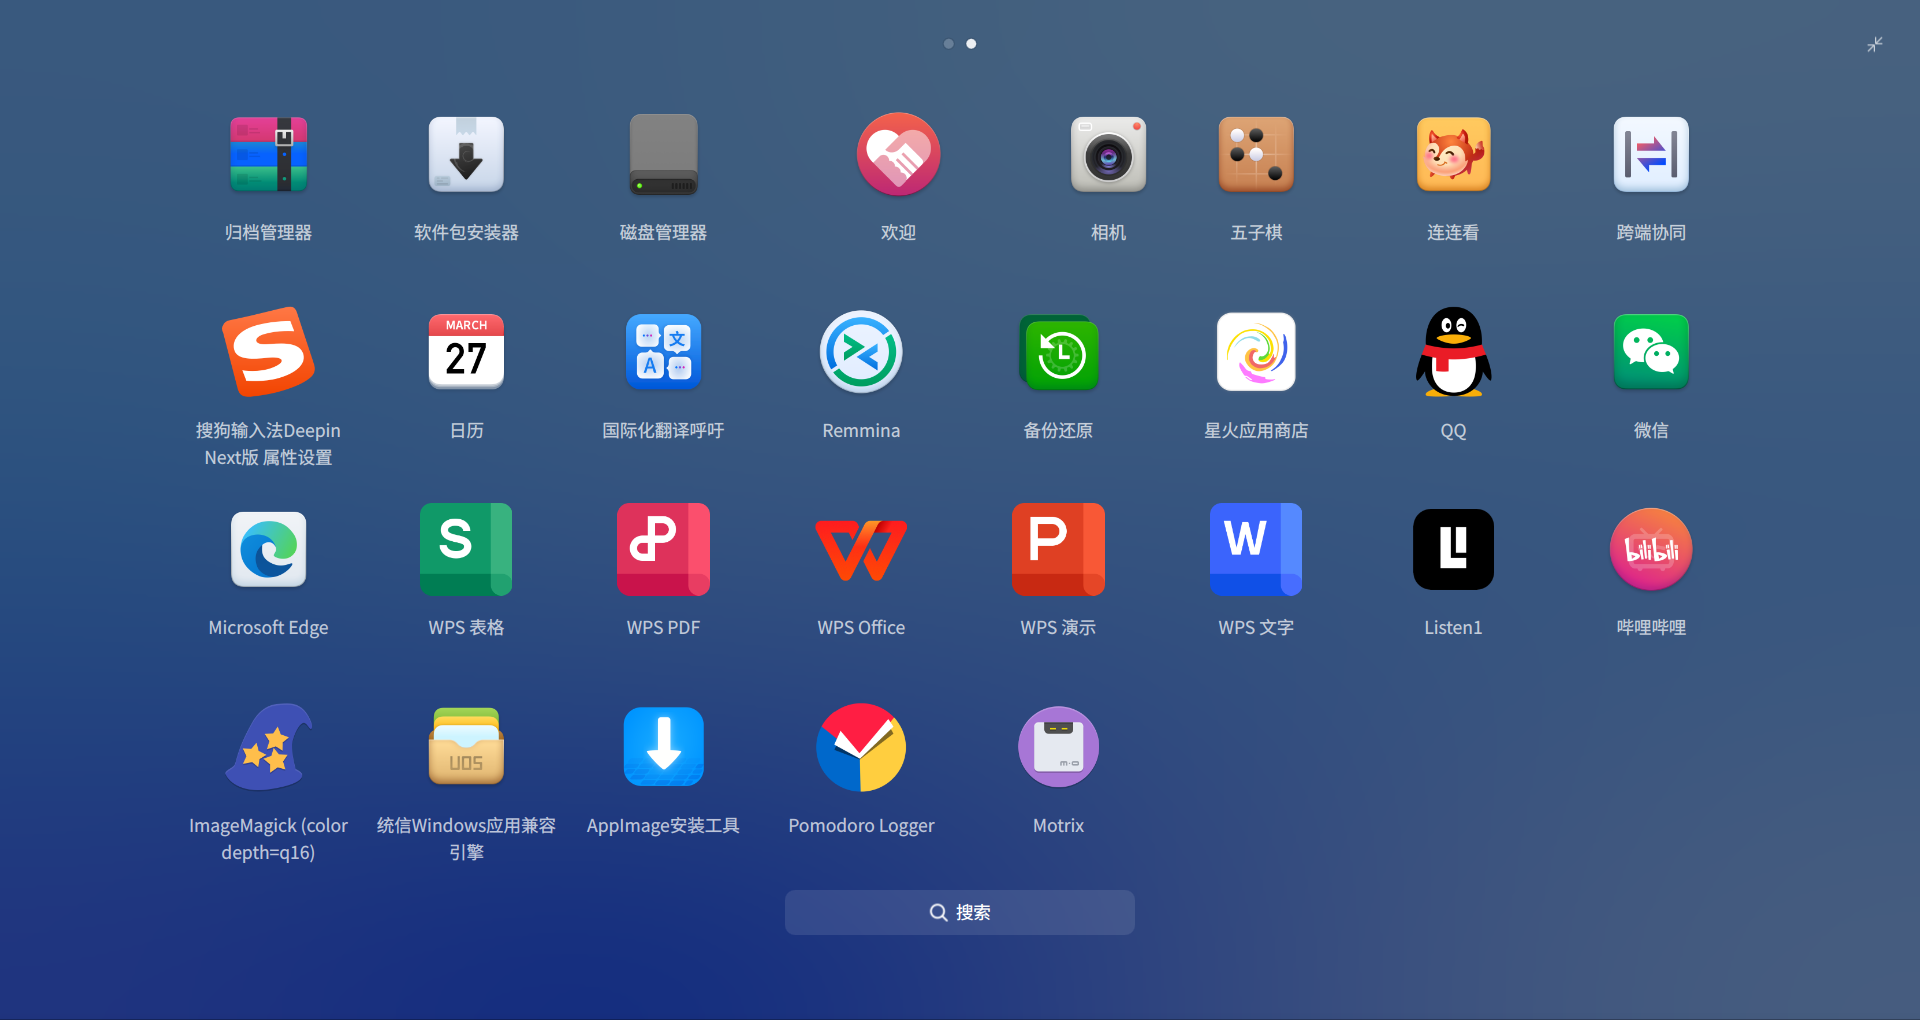Switch to first launcher page dot
Screen dimensions: 1920x1020
949,44
